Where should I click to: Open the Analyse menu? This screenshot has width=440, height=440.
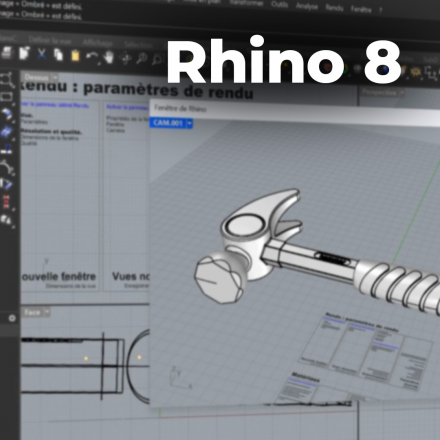(307, 6)
